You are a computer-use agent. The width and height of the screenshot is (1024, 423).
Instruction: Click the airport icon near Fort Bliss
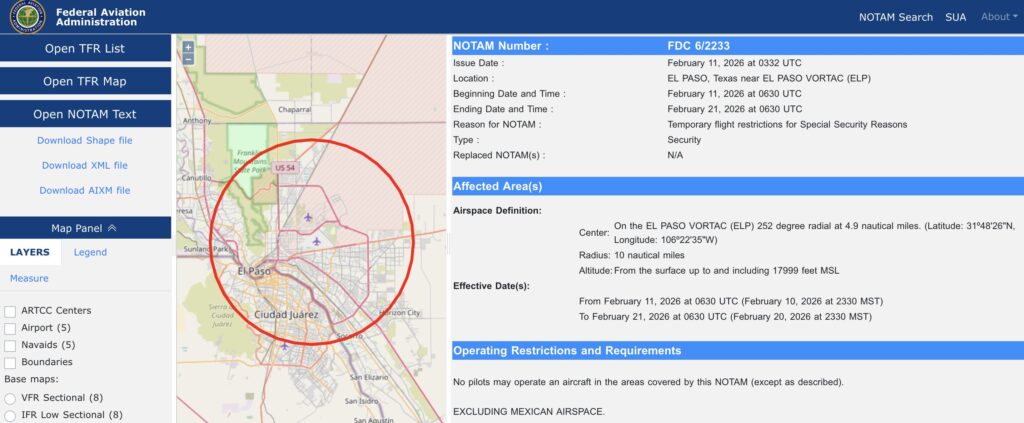point(306,217)
